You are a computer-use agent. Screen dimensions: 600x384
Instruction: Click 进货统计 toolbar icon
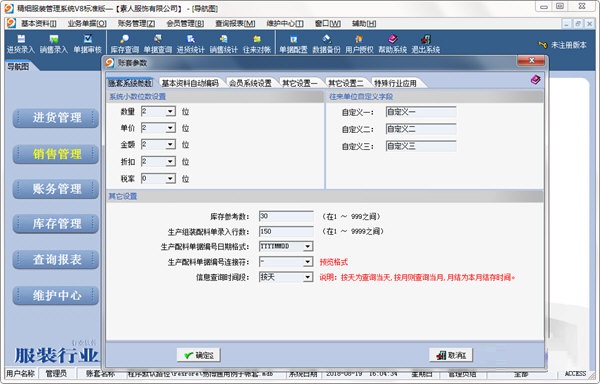click(x=191, y=44)
